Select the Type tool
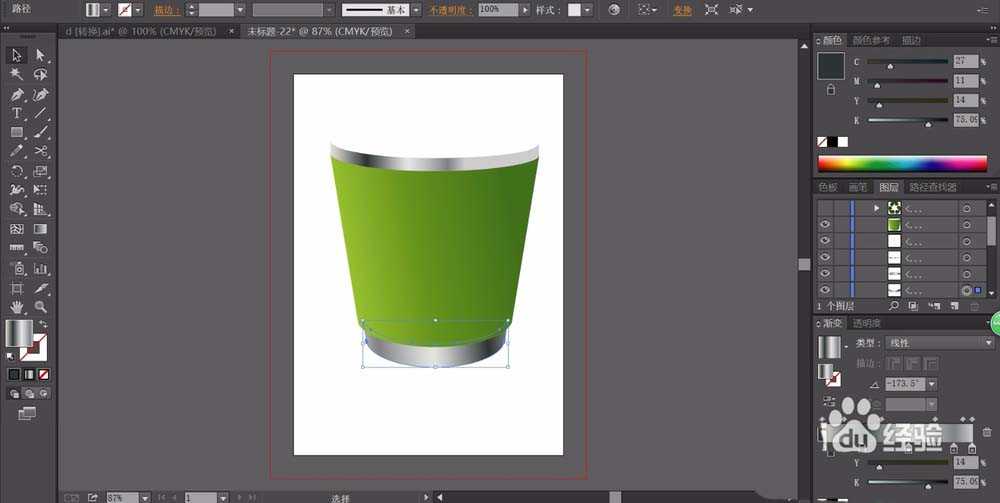Viewport: 1000px width, 503px height. (x=17, y=113)
